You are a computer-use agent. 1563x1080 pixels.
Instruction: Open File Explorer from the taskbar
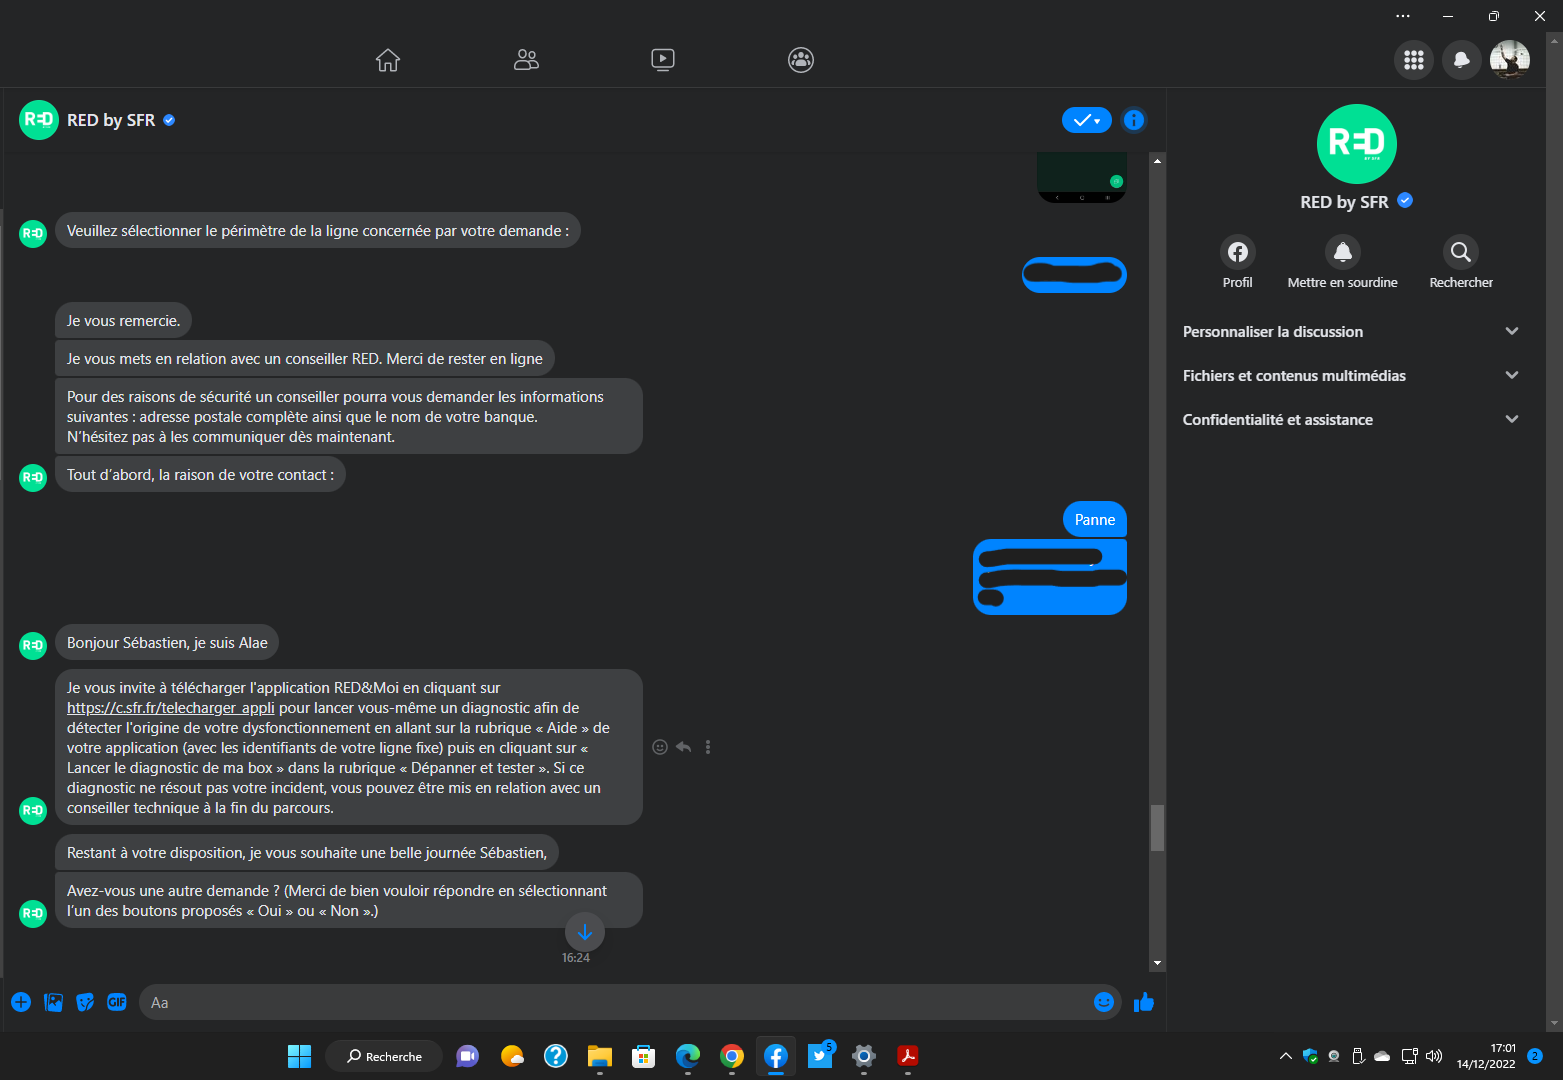coord(599,1056)
